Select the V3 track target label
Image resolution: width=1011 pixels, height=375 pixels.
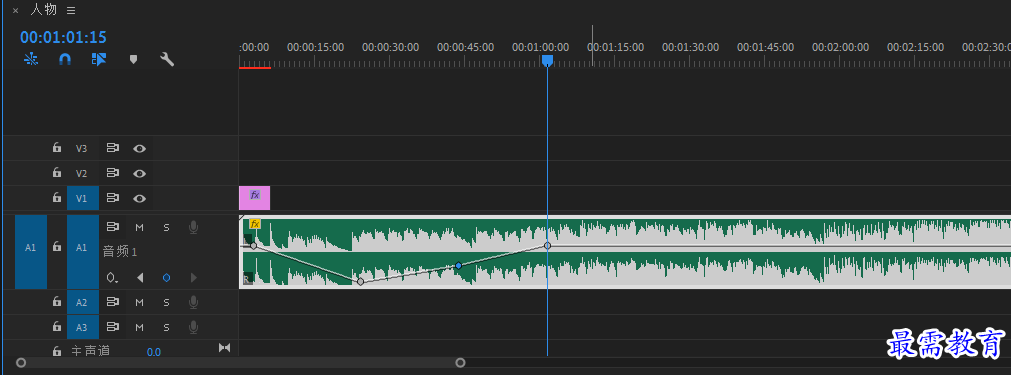tap(81, 148)
